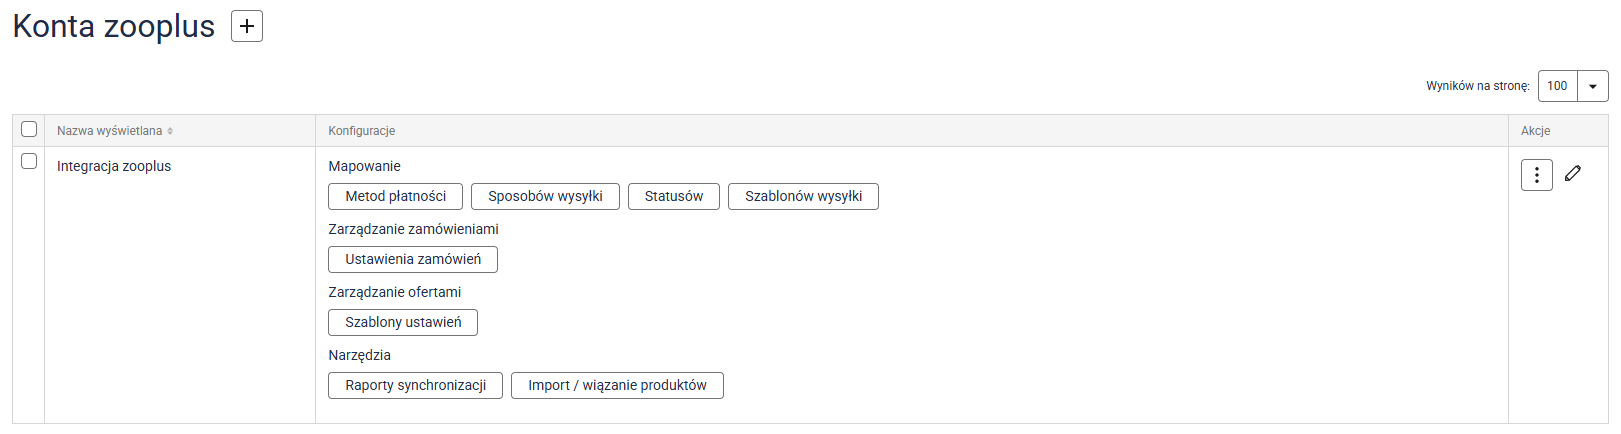Tick the select-all header checkbox
This screenshot has width=1621, height=434.
tap(29, 129)
